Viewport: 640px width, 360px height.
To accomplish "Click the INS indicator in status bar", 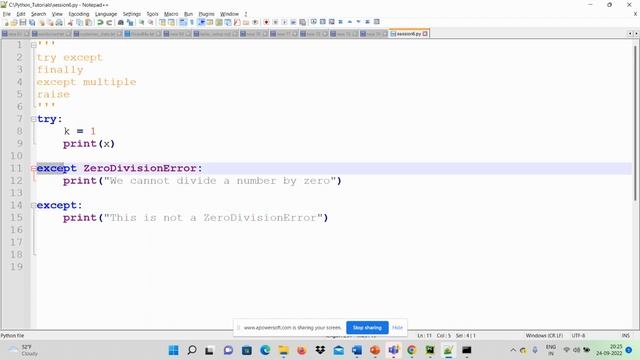I will tap(625, 336).
